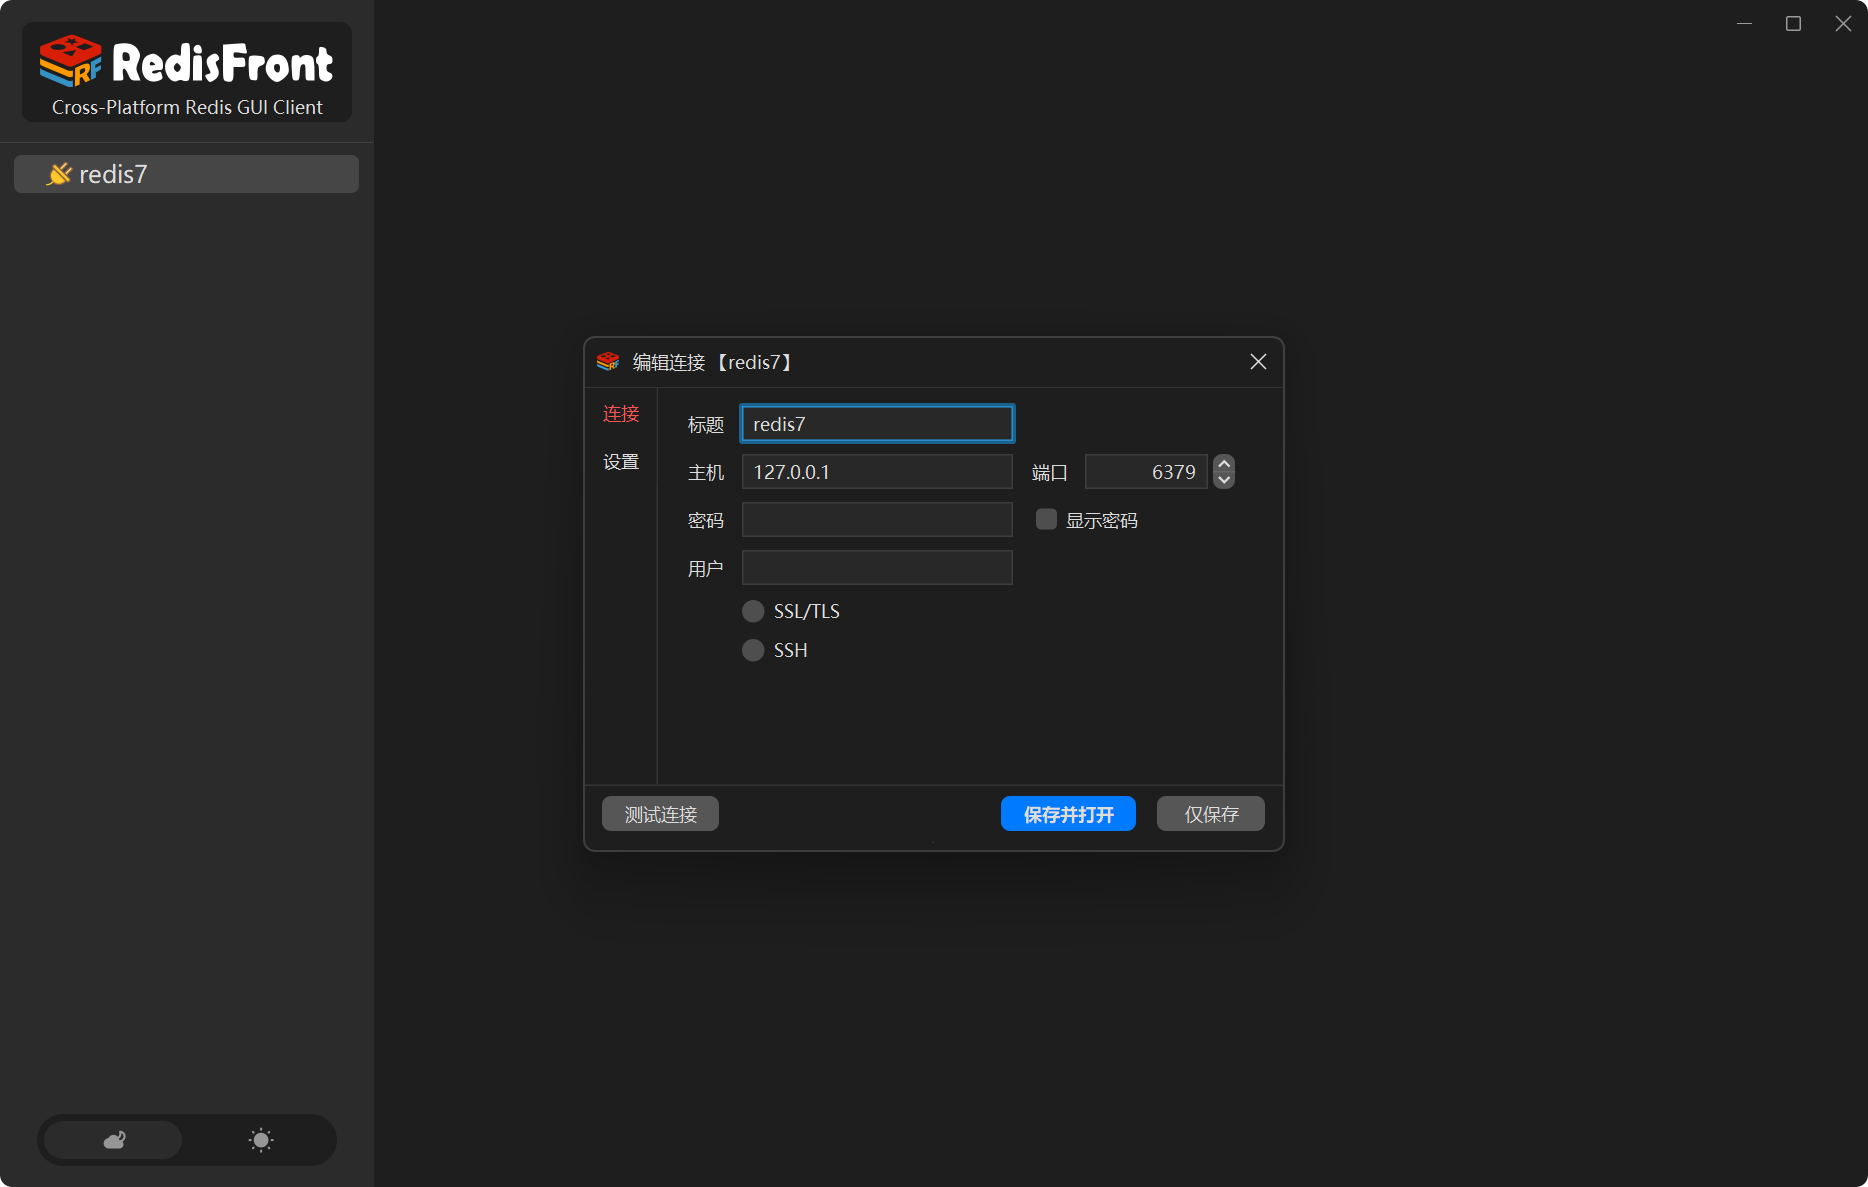Image resolution: width=1868 pixels, height=1187 pixels.
Task: Close the edit connection dialog
Action: [x=1258, y=362]
